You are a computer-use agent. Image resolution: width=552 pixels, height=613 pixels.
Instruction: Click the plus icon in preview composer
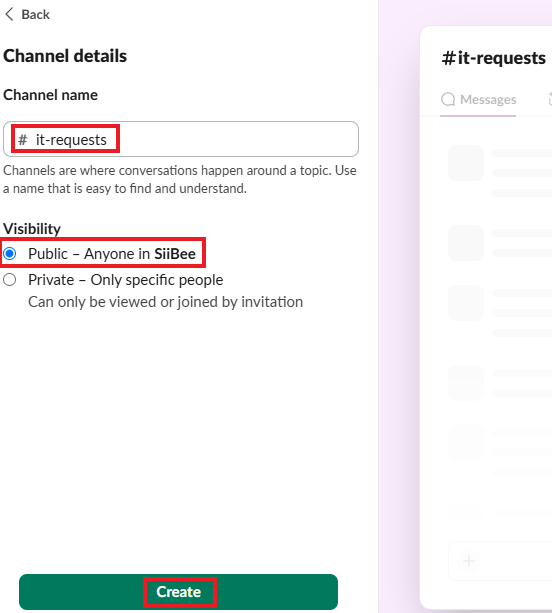469,561
